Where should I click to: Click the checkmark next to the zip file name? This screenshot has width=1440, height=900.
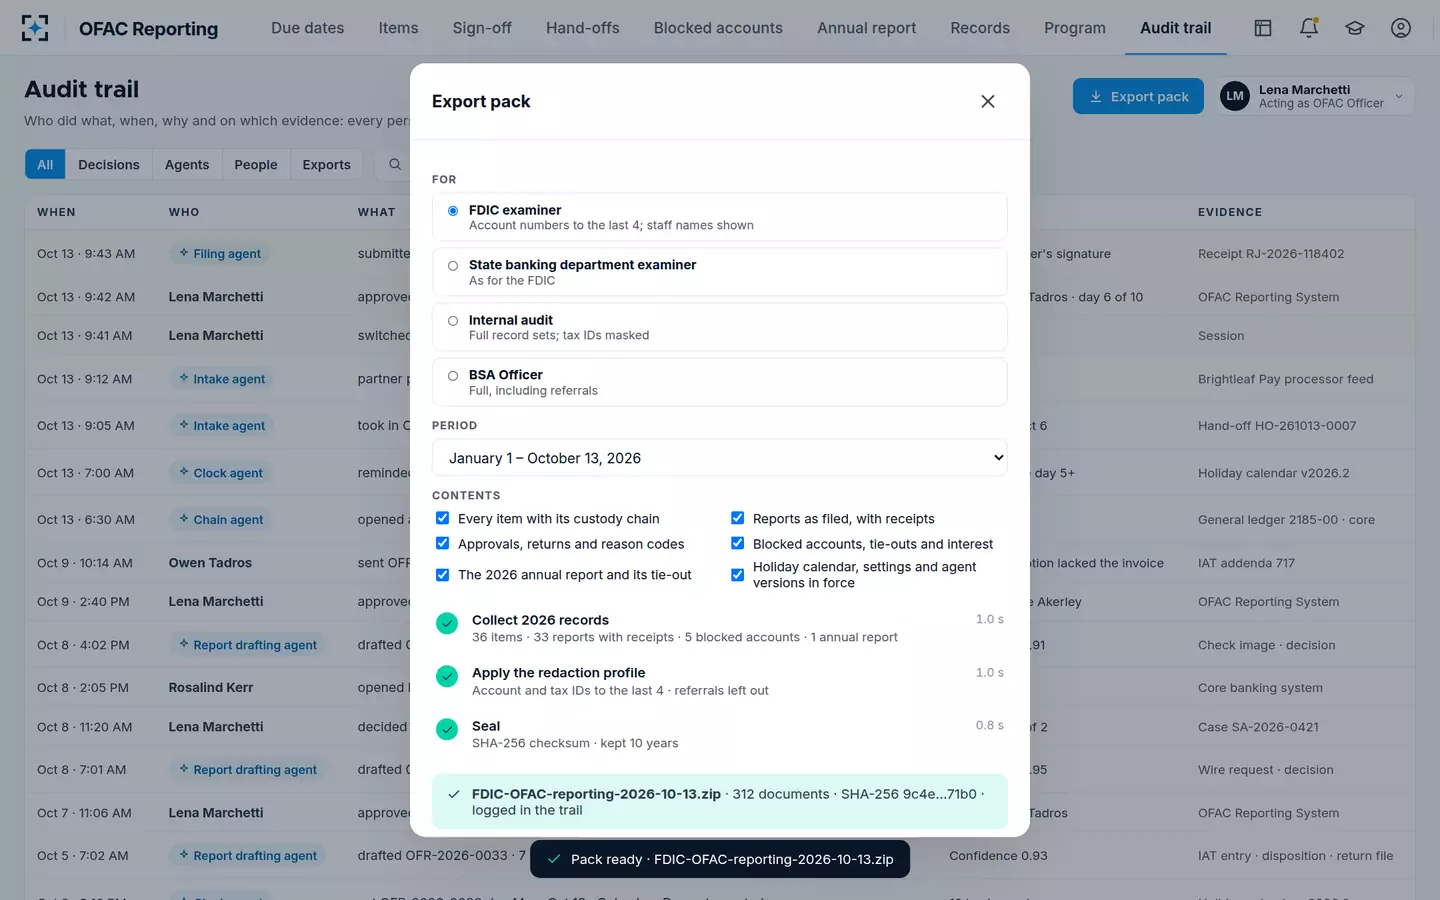point(454,794)
